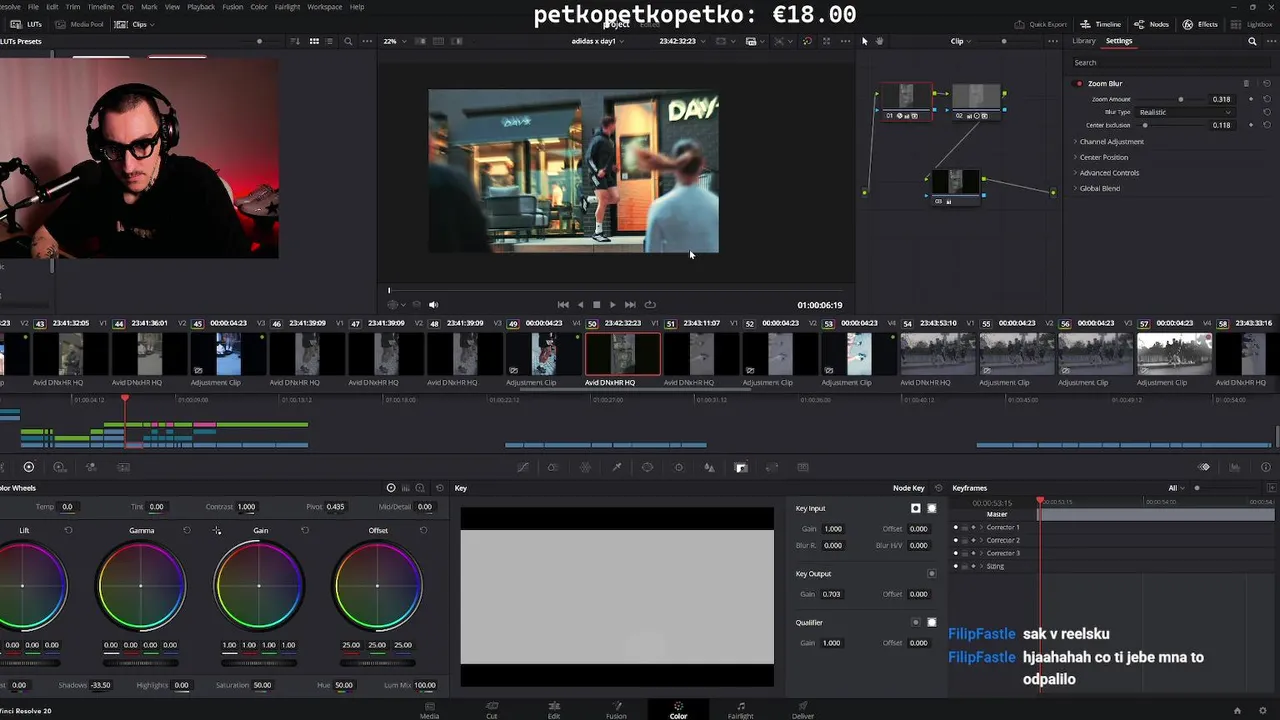Add keyframe for Zoom Amount
The image size is (1280, 720).
[x=1251, y=99]
